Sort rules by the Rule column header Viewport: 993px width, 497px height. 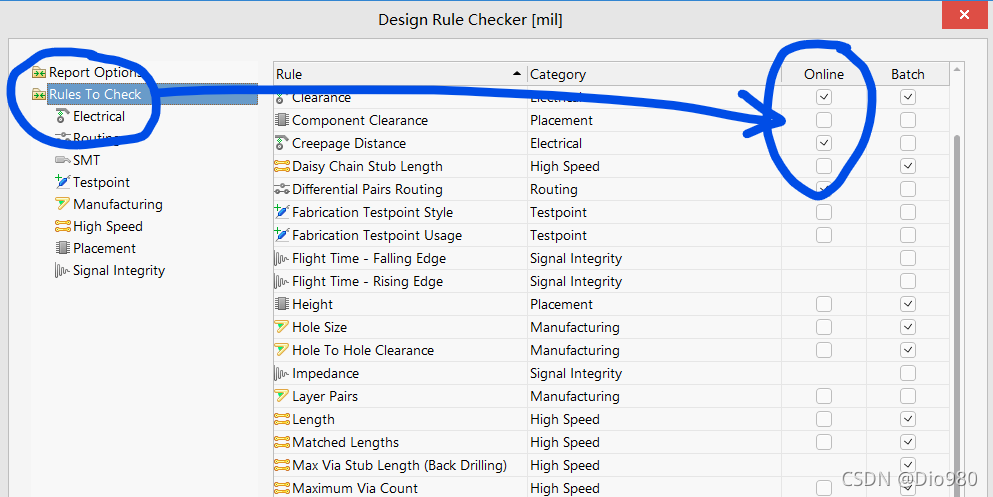click(x=400, y=74)
